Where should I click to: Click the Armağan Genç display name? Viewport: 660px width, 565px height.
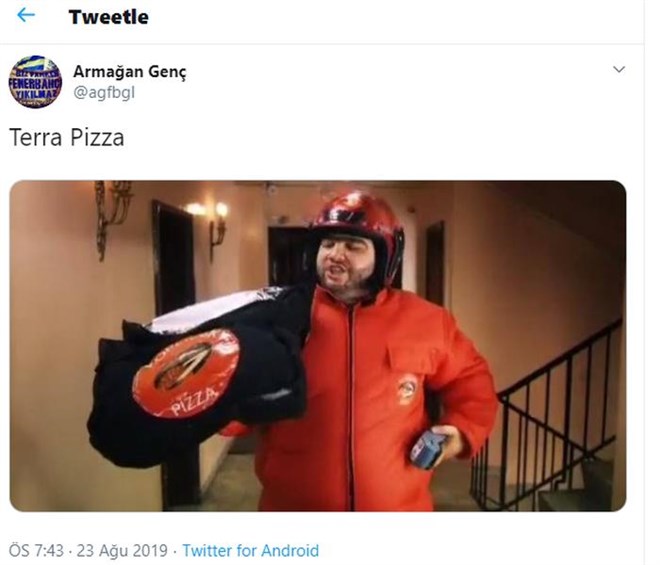click(130, 72)
